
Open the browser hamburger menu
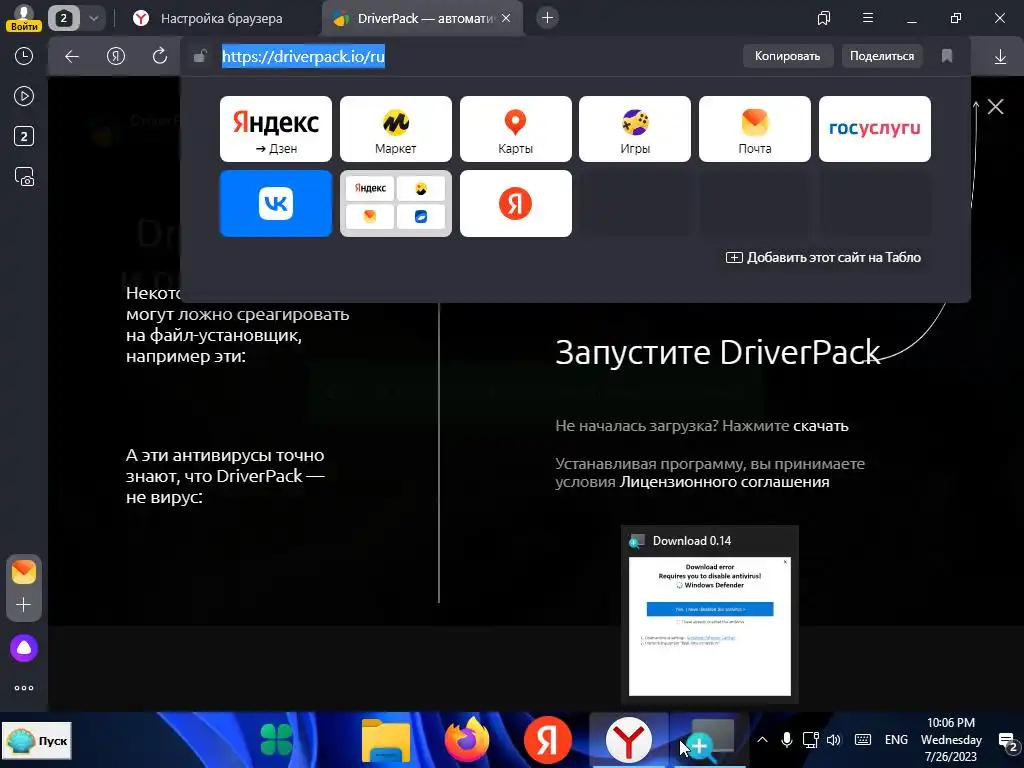pos(868,18)
